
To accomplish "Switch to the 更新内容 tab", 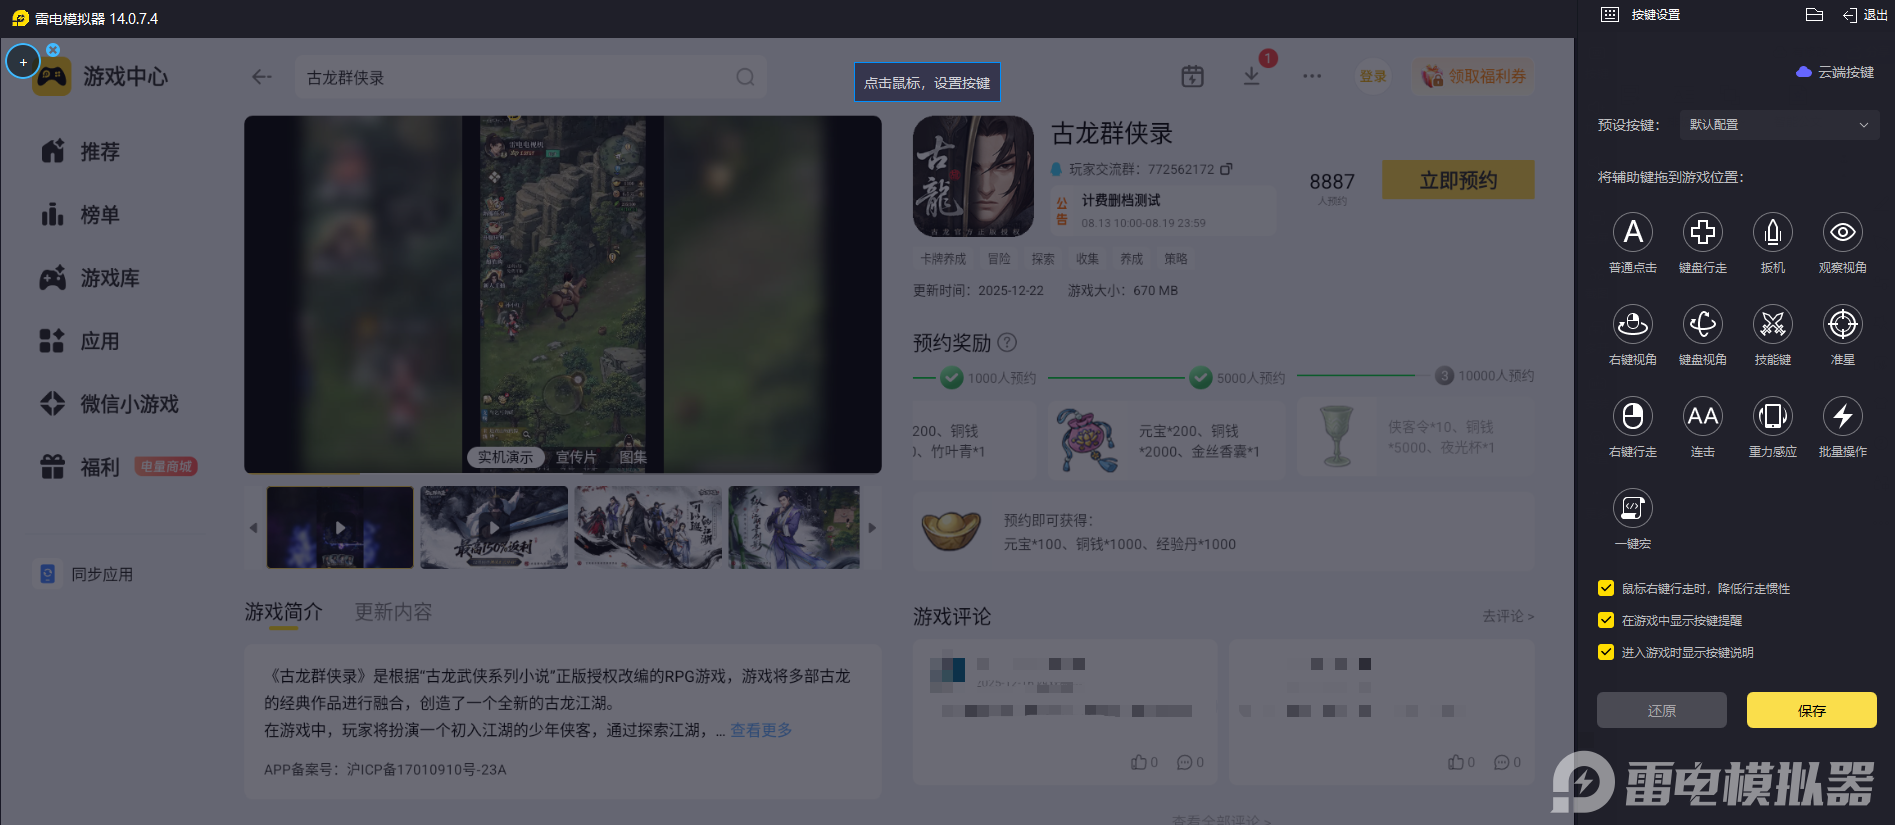I will tap(393, 612).
